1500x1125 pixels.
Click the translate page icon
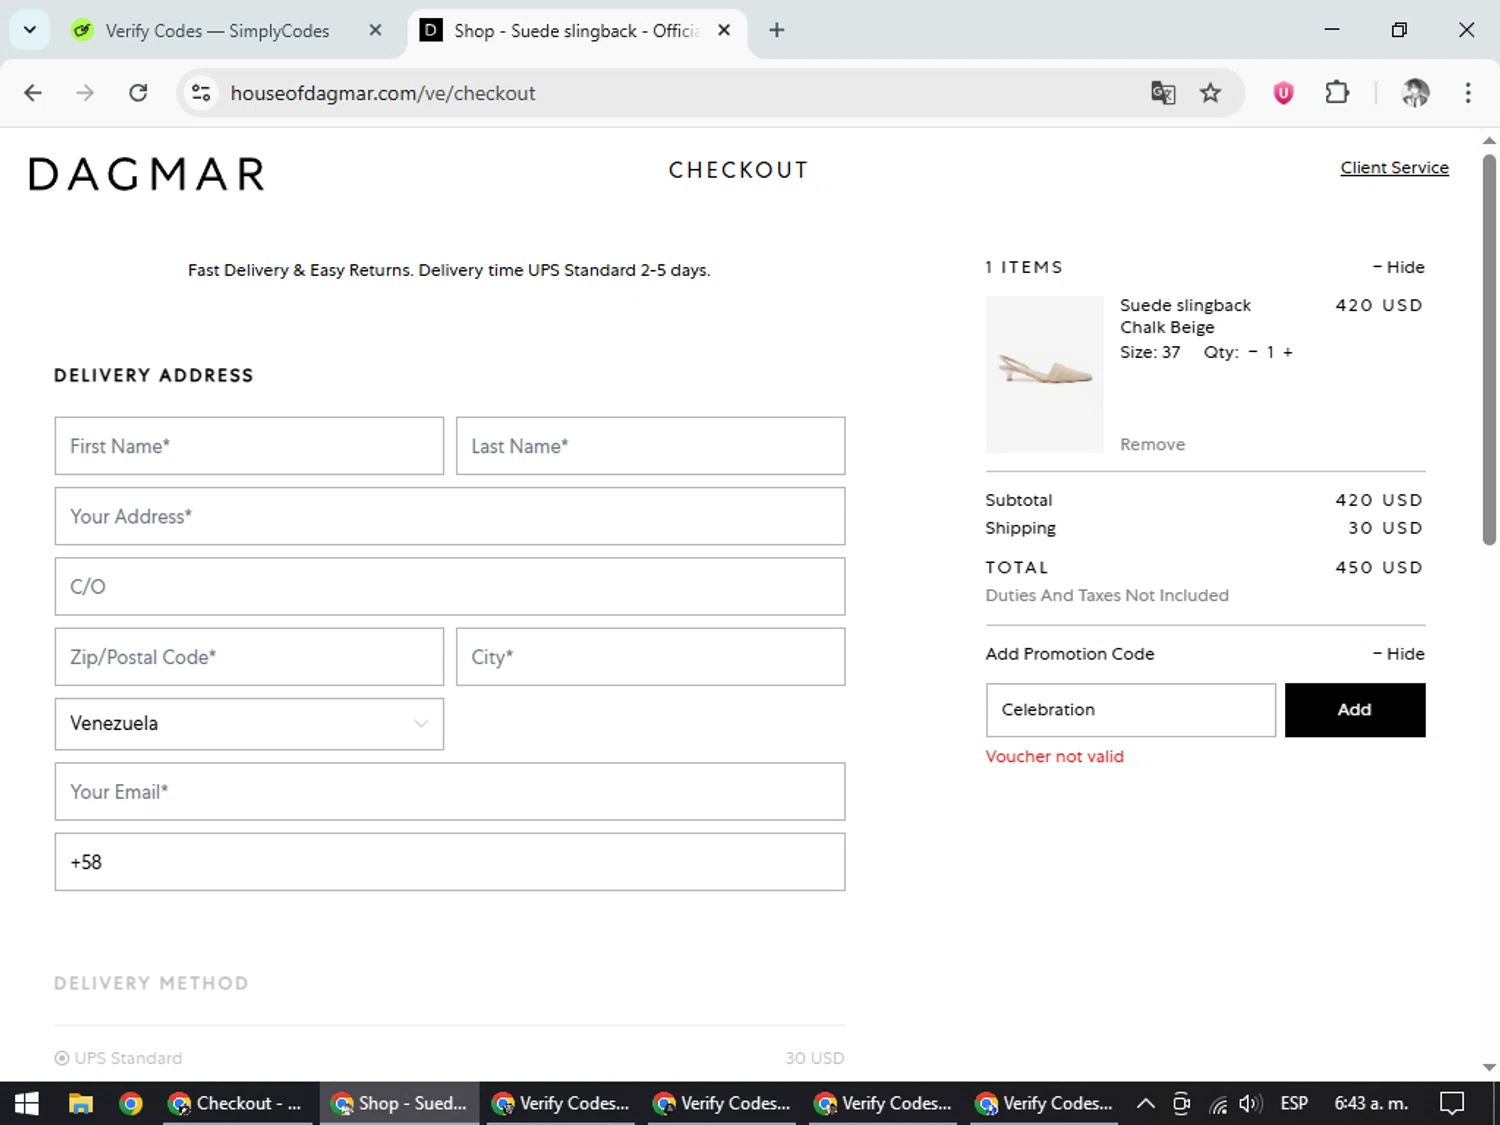pos(1162,93)
